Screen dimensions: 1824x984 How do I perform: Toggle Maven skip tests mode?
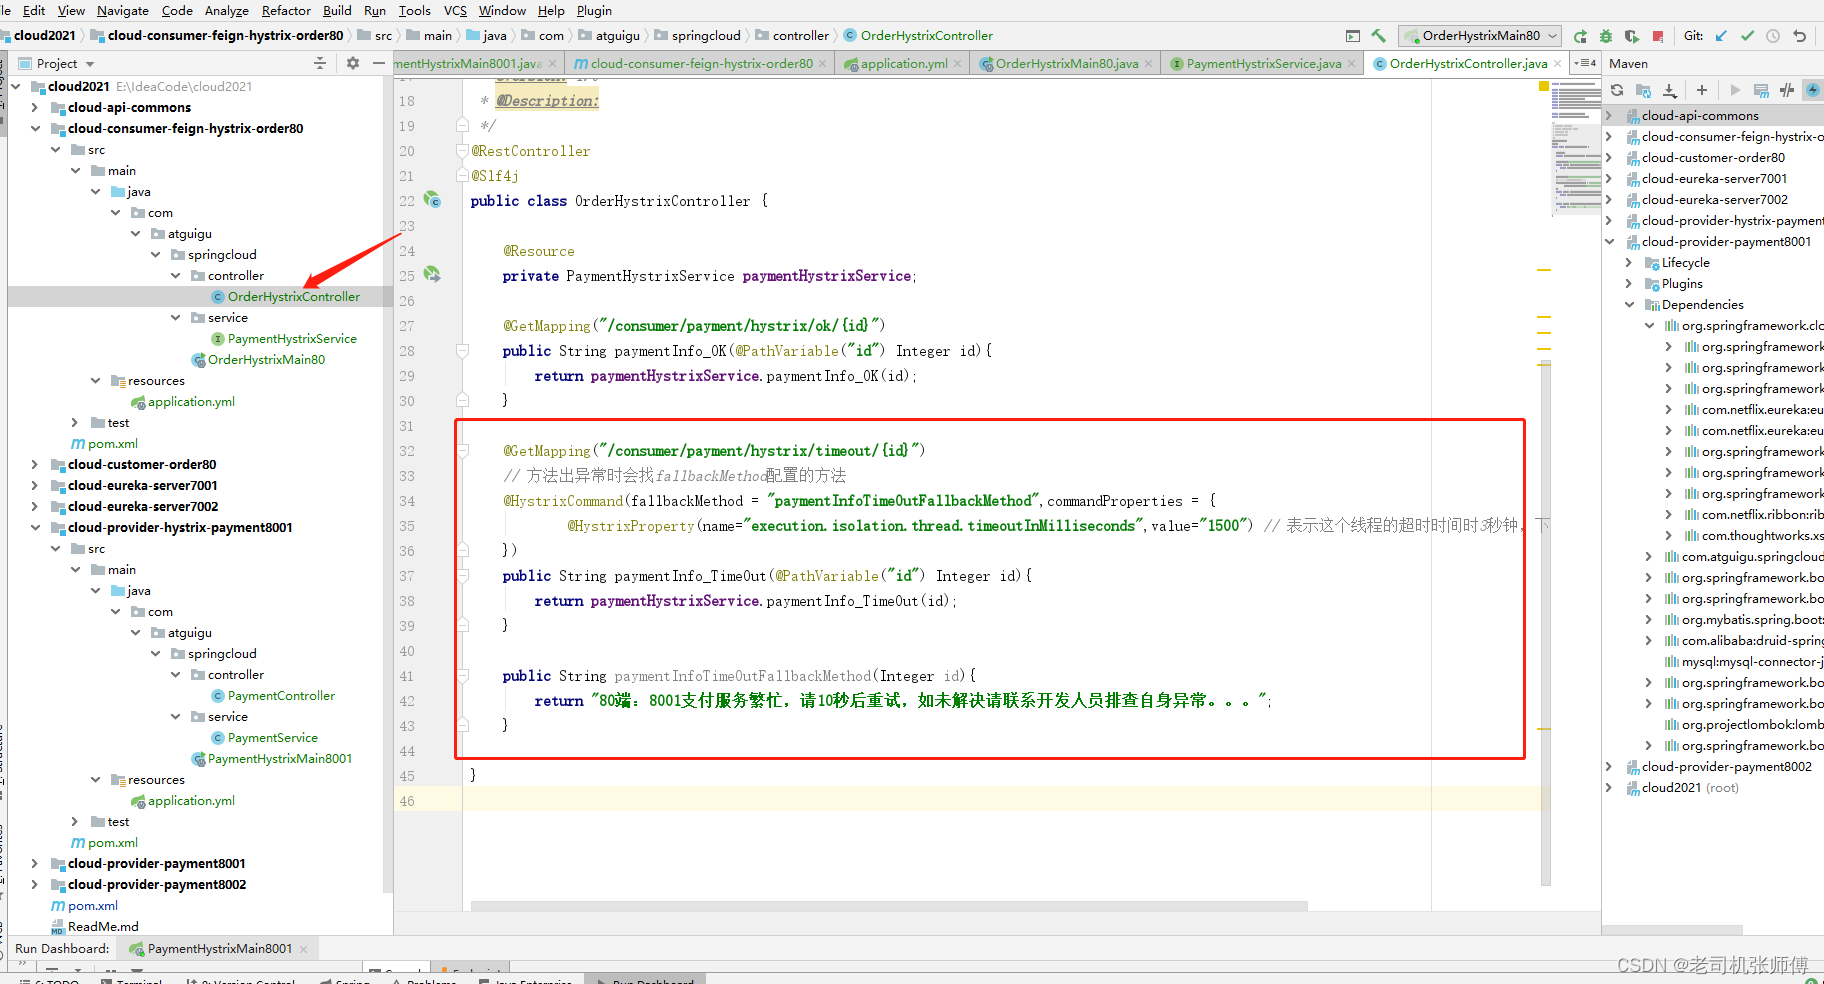(1813, 90)
